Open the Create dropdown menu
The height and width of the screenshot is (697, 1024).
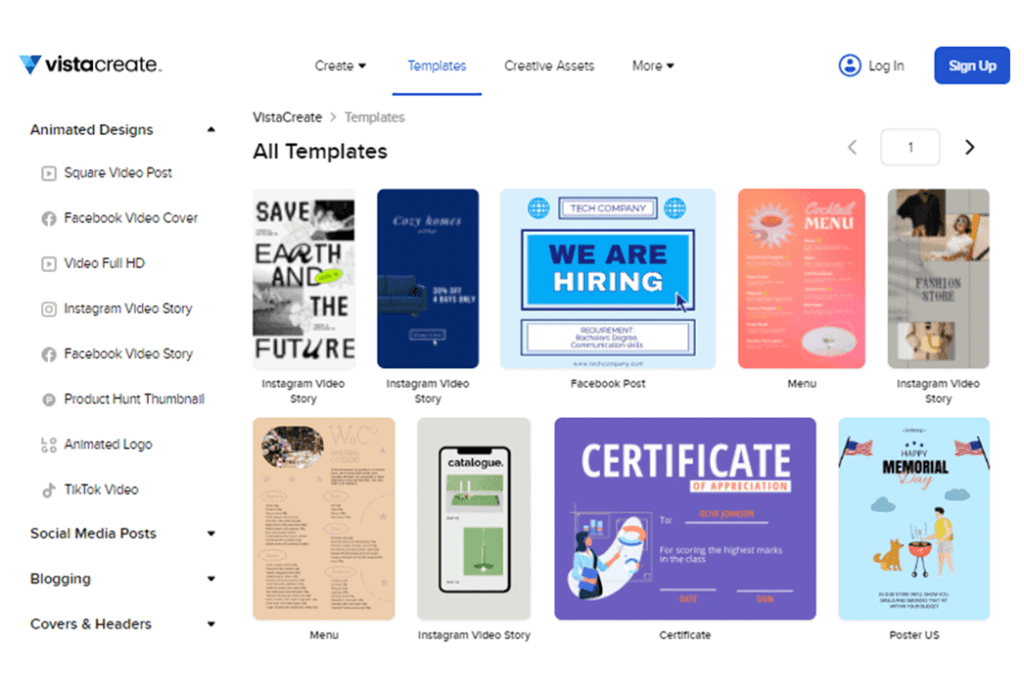(x=340, y=66)
